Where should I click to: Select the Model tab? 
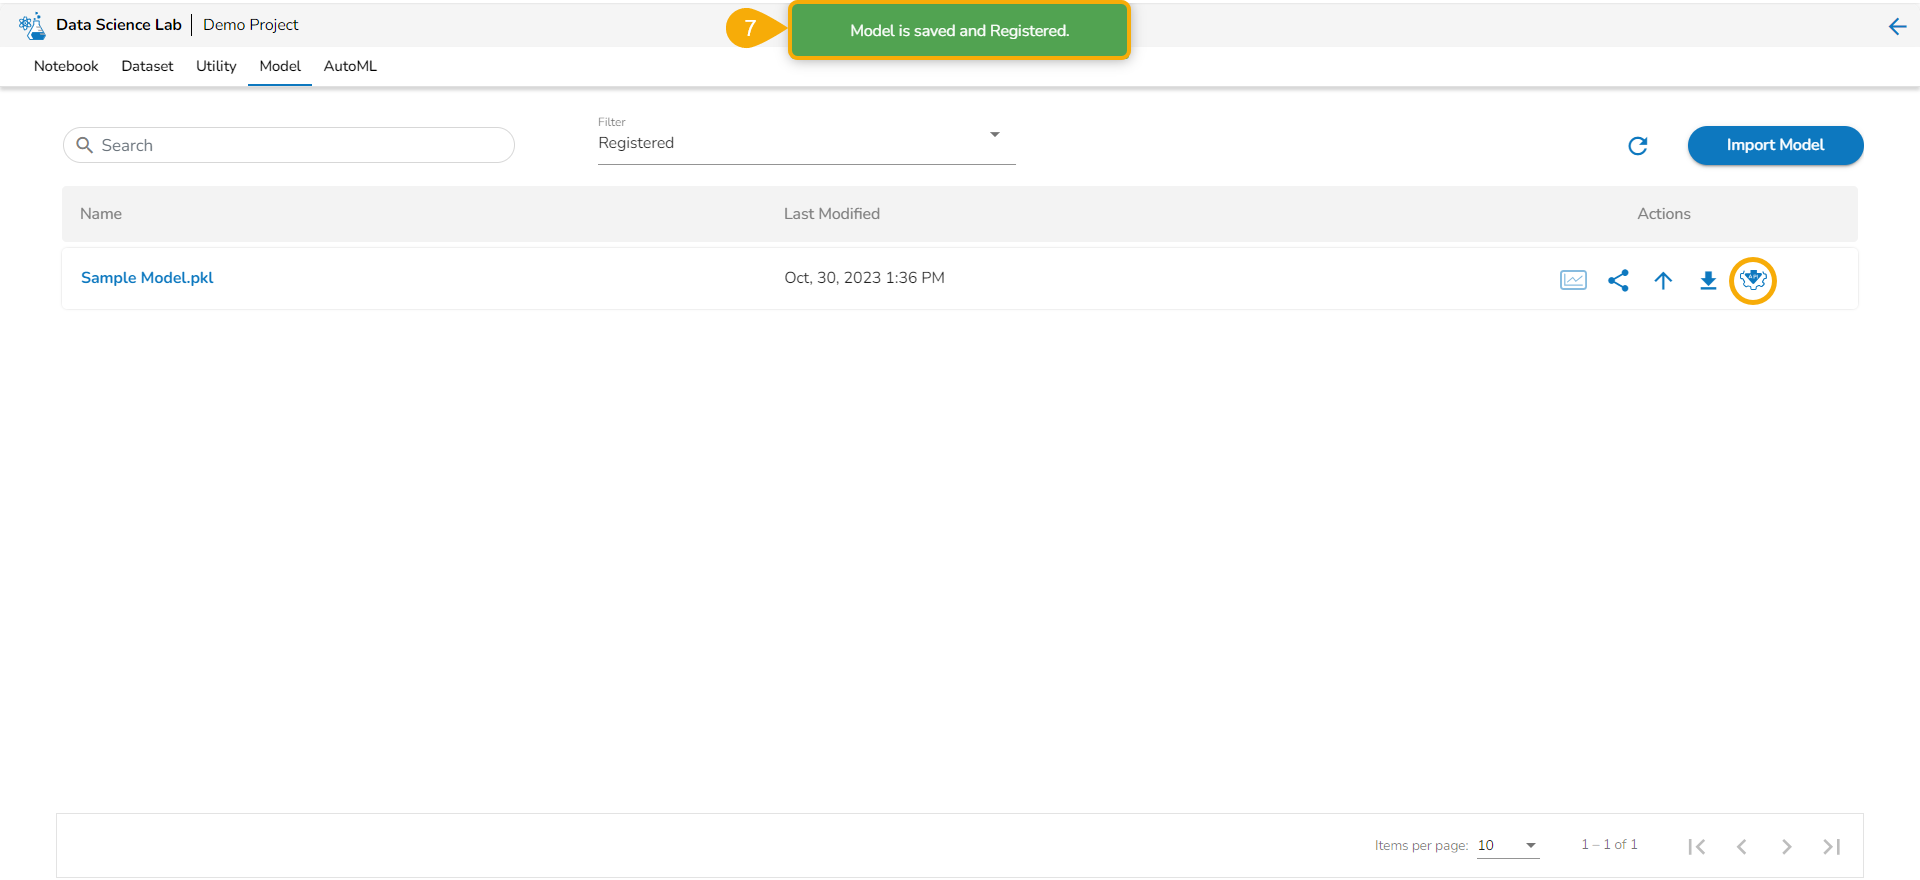click(280, 66)
